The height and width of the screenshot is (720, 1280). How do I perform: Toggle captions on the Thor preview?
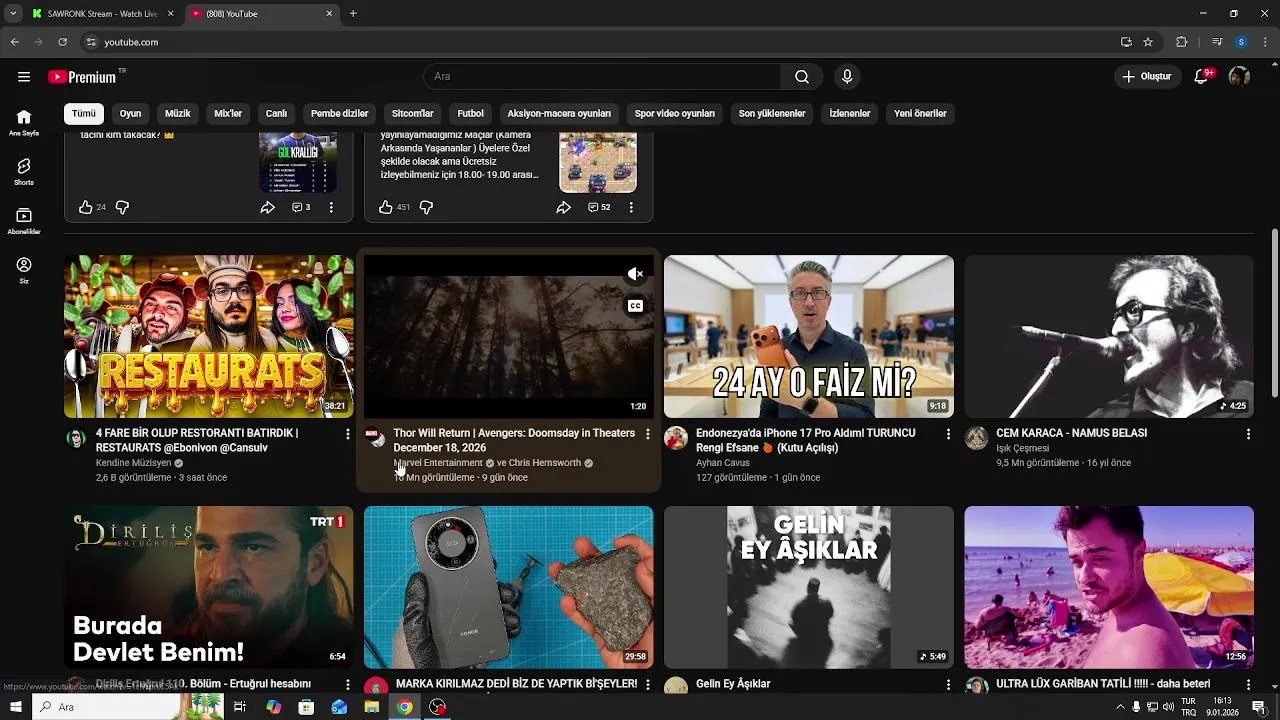[x=635, y=306]
